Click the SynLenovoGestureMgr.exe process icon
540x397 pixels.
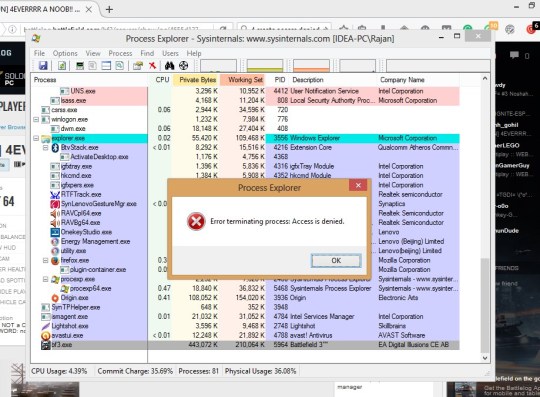[x=55, y=204]
